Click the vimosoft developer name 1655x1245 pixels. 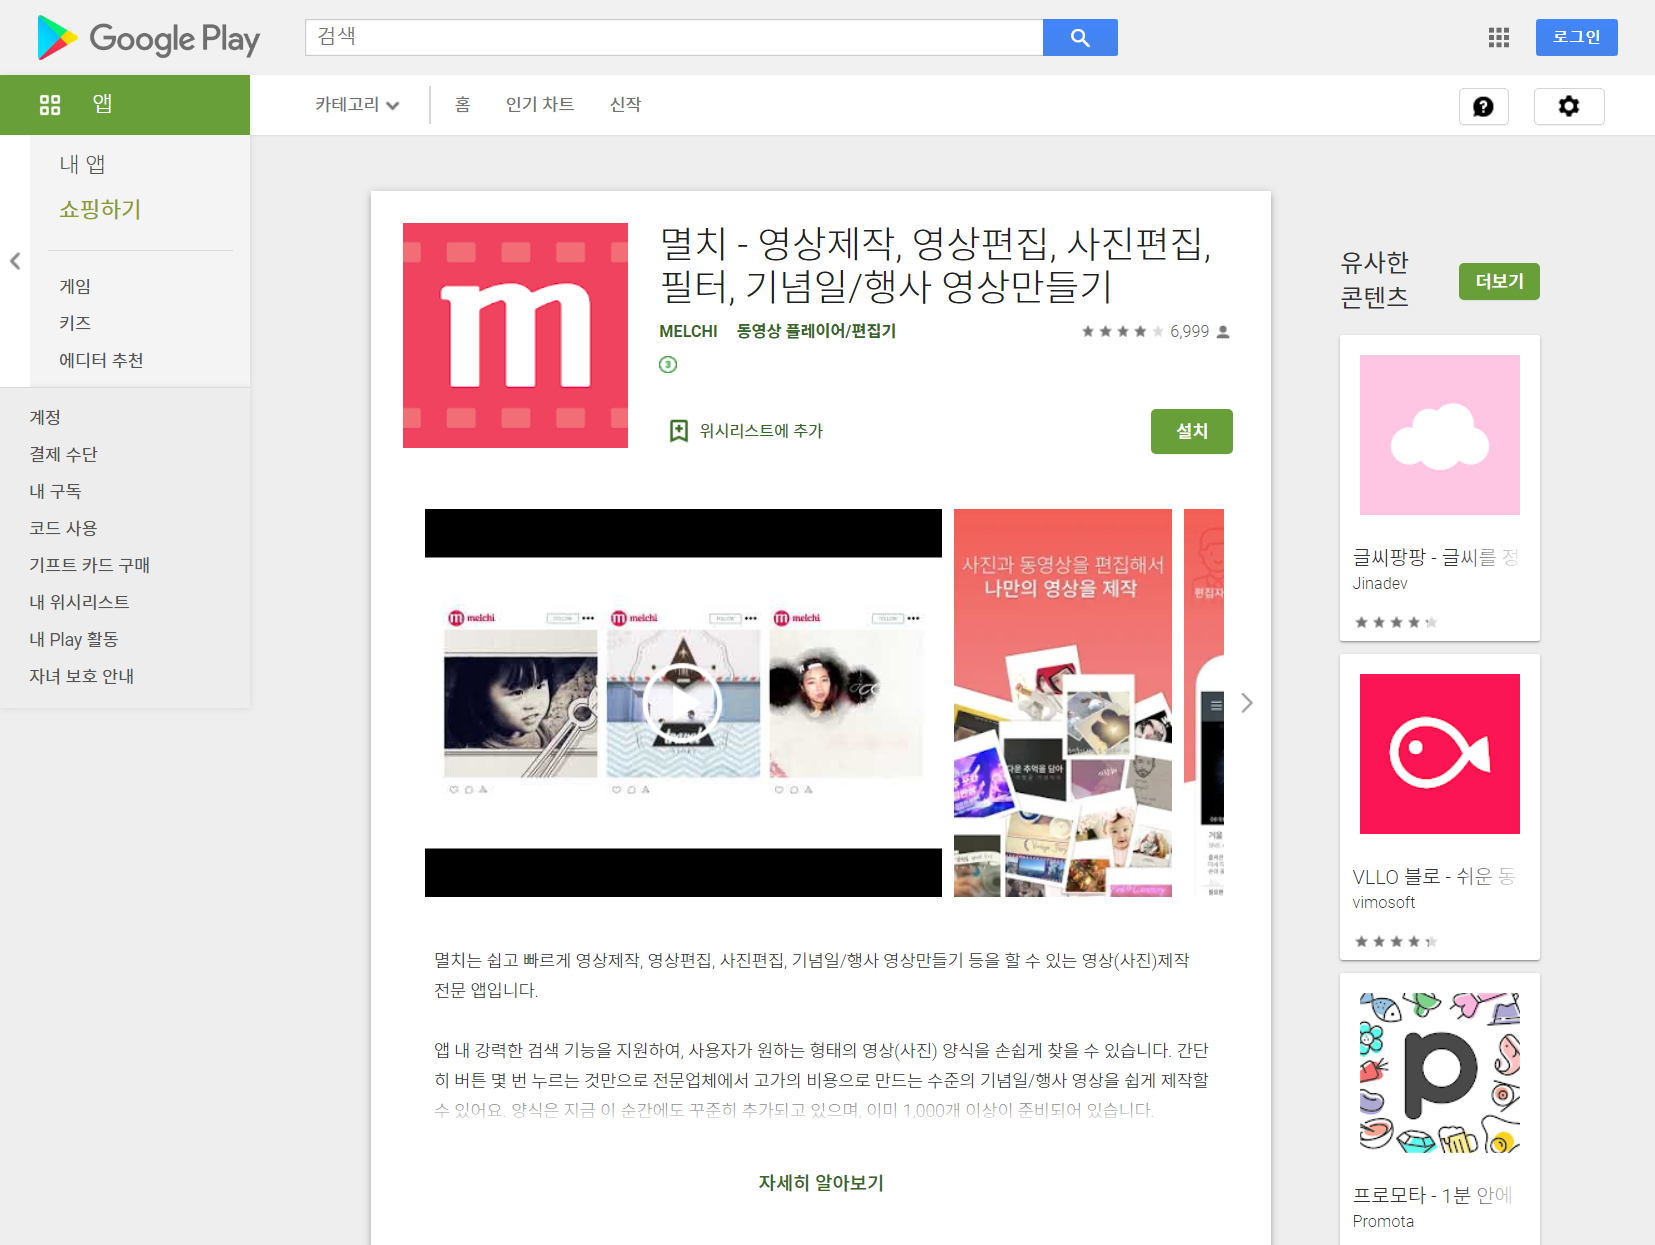click(1384, 902)
